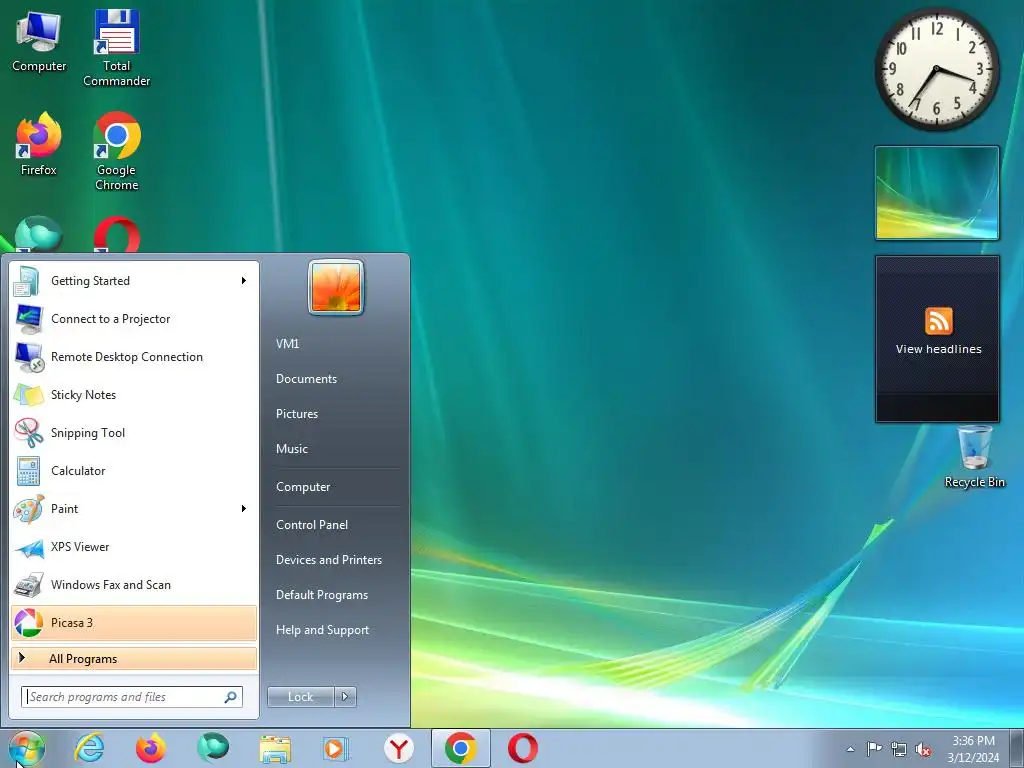Select the Computer desktop icon

[x=39, y=42]
